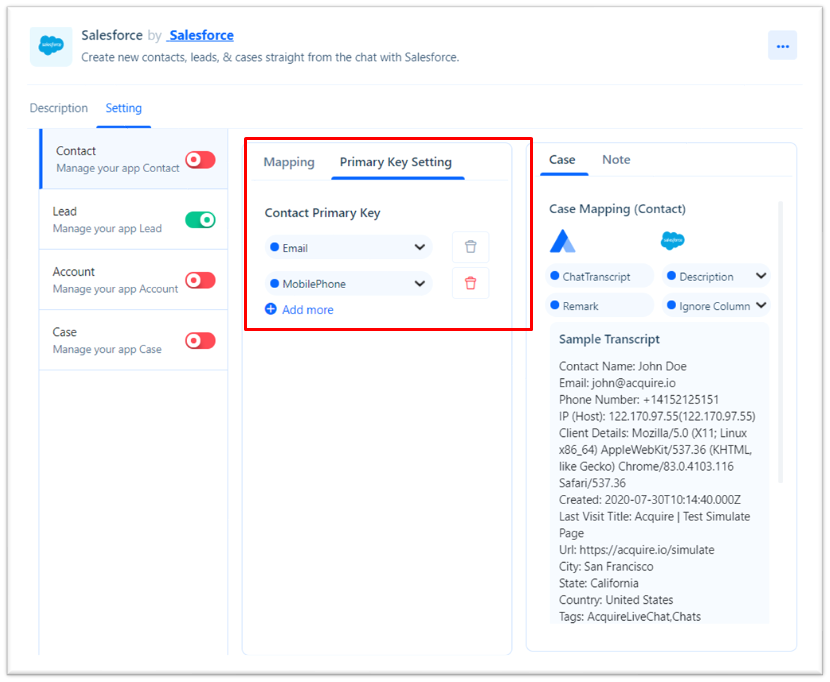830x682 pixels.
Task: Enable the Account toggle
Action: (200, 280)
